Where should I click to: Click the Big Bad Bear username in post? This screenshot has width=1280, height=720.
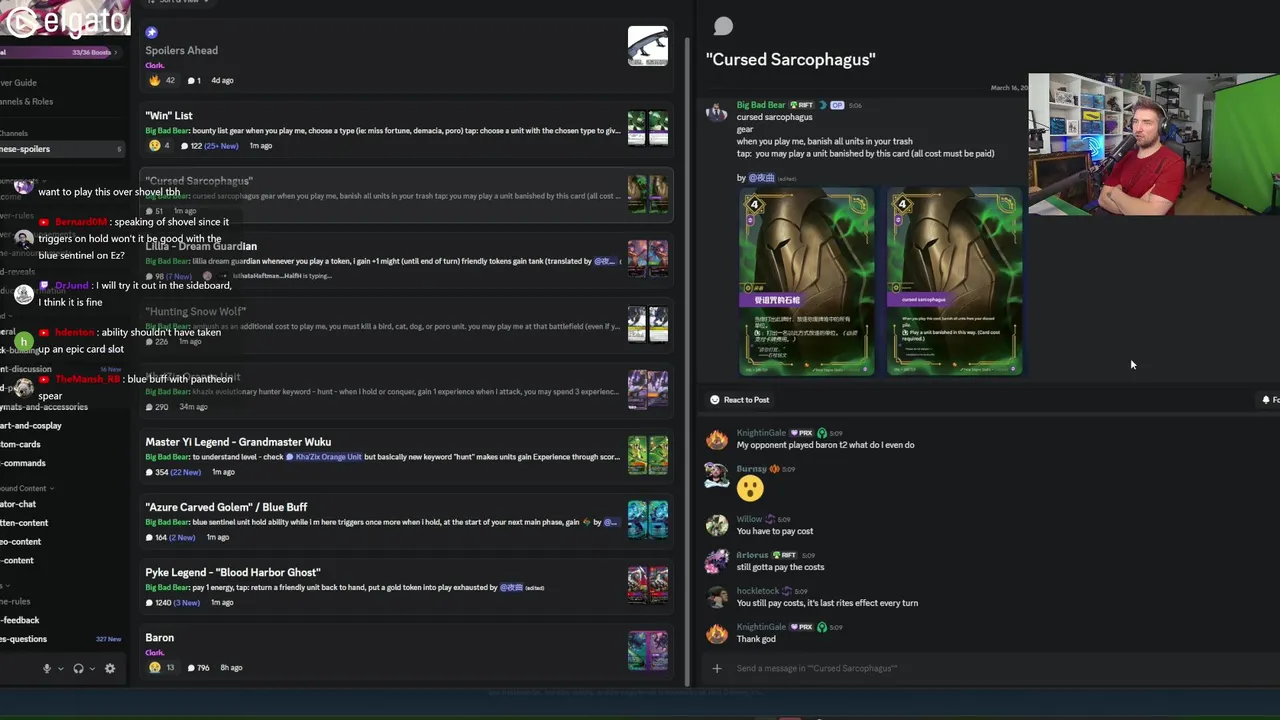tap(761, 105)
